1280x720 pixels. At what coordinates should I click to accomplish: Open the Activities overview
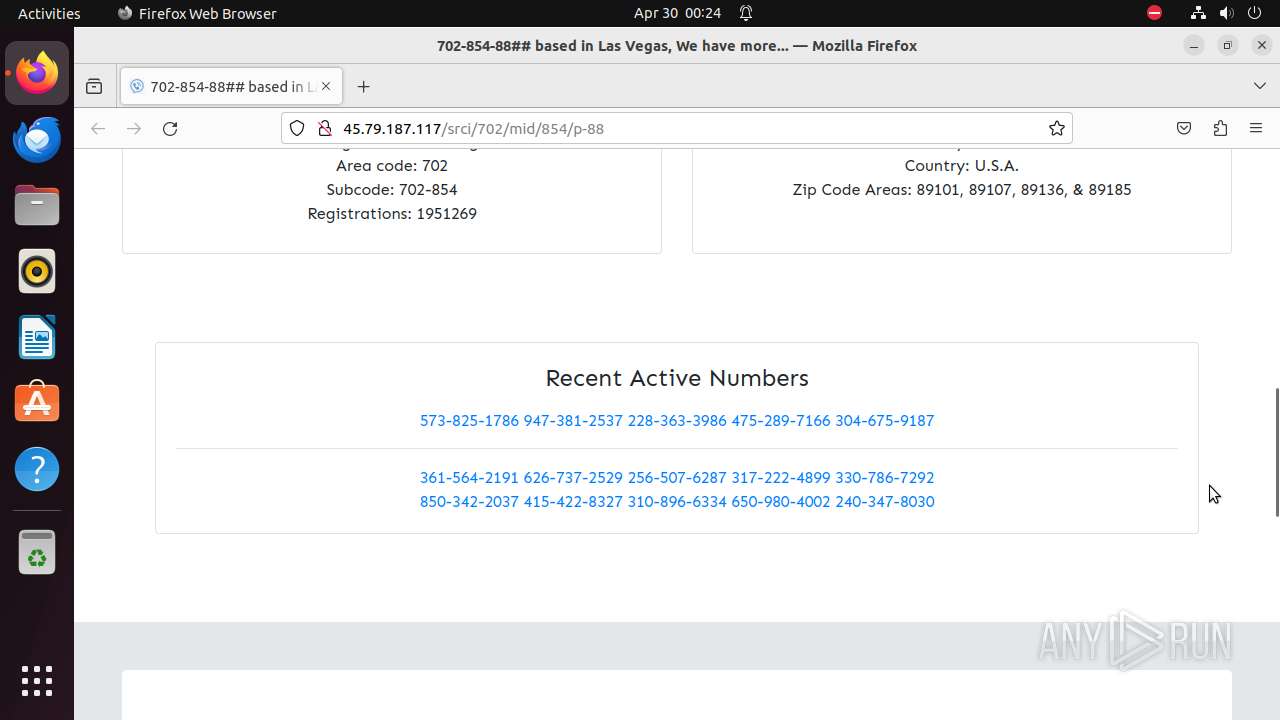[49, 13]
